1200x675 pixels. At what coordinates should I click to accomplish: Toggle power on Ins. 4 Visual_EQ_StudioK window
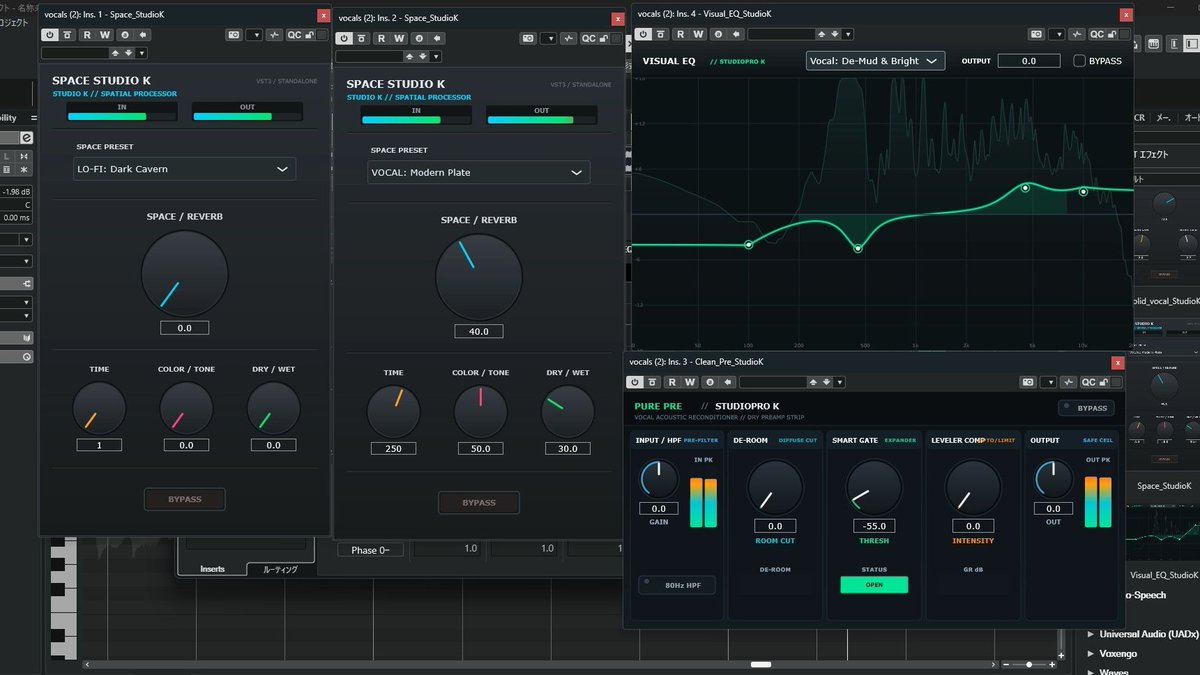point(643,34)
